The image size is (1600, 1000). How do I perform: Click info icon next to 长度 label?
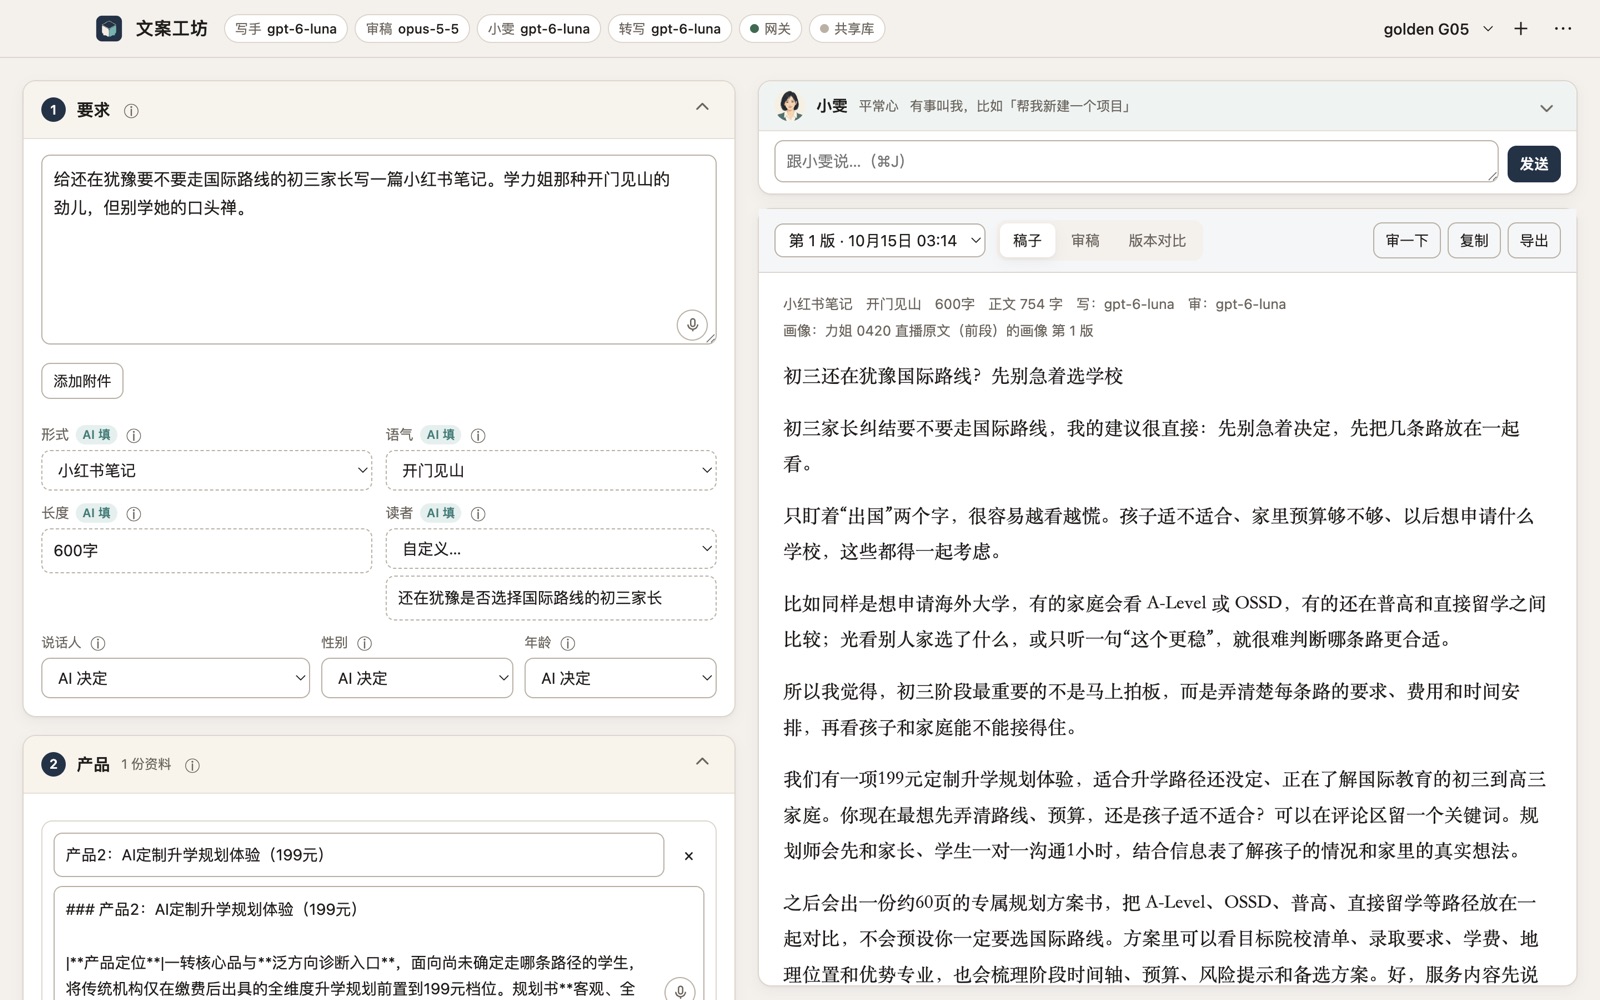(134, 513)
